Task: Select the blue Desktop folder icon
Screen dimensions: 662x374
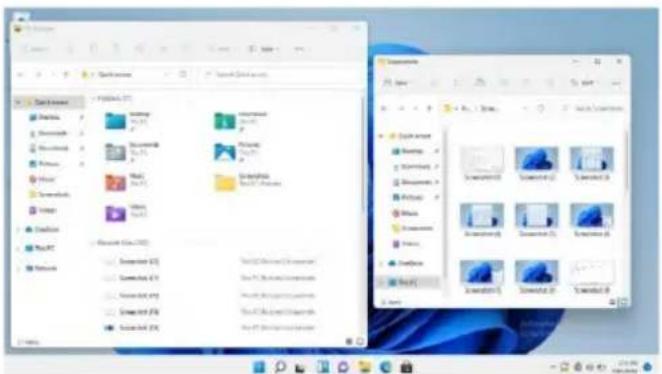Action: [x=115, y=121]
